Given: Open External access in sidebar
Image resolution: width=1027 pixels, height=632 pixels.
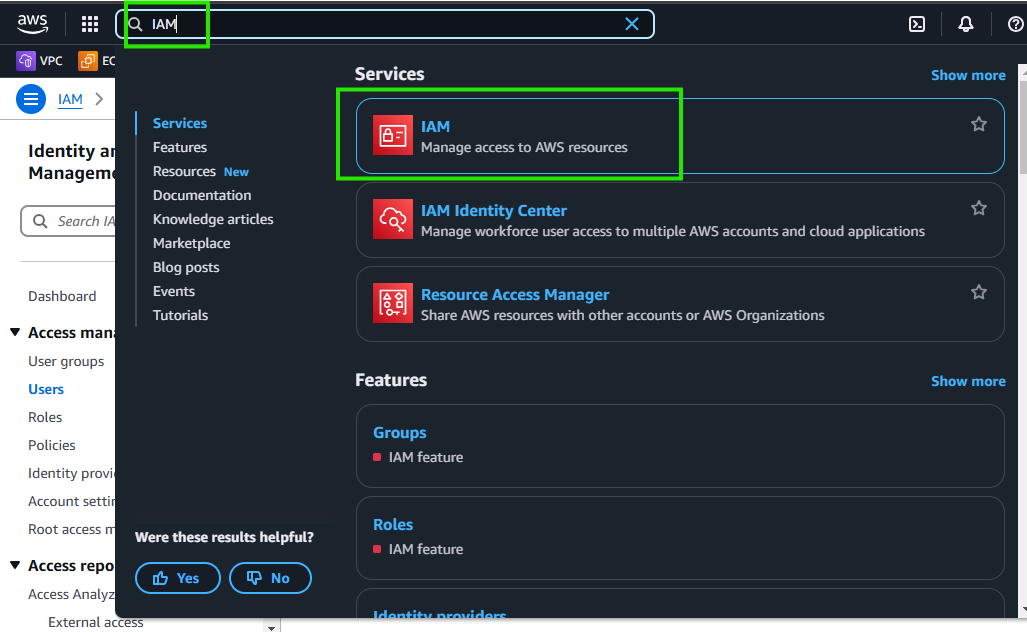Looking at the screenshot, I should 96,622.
